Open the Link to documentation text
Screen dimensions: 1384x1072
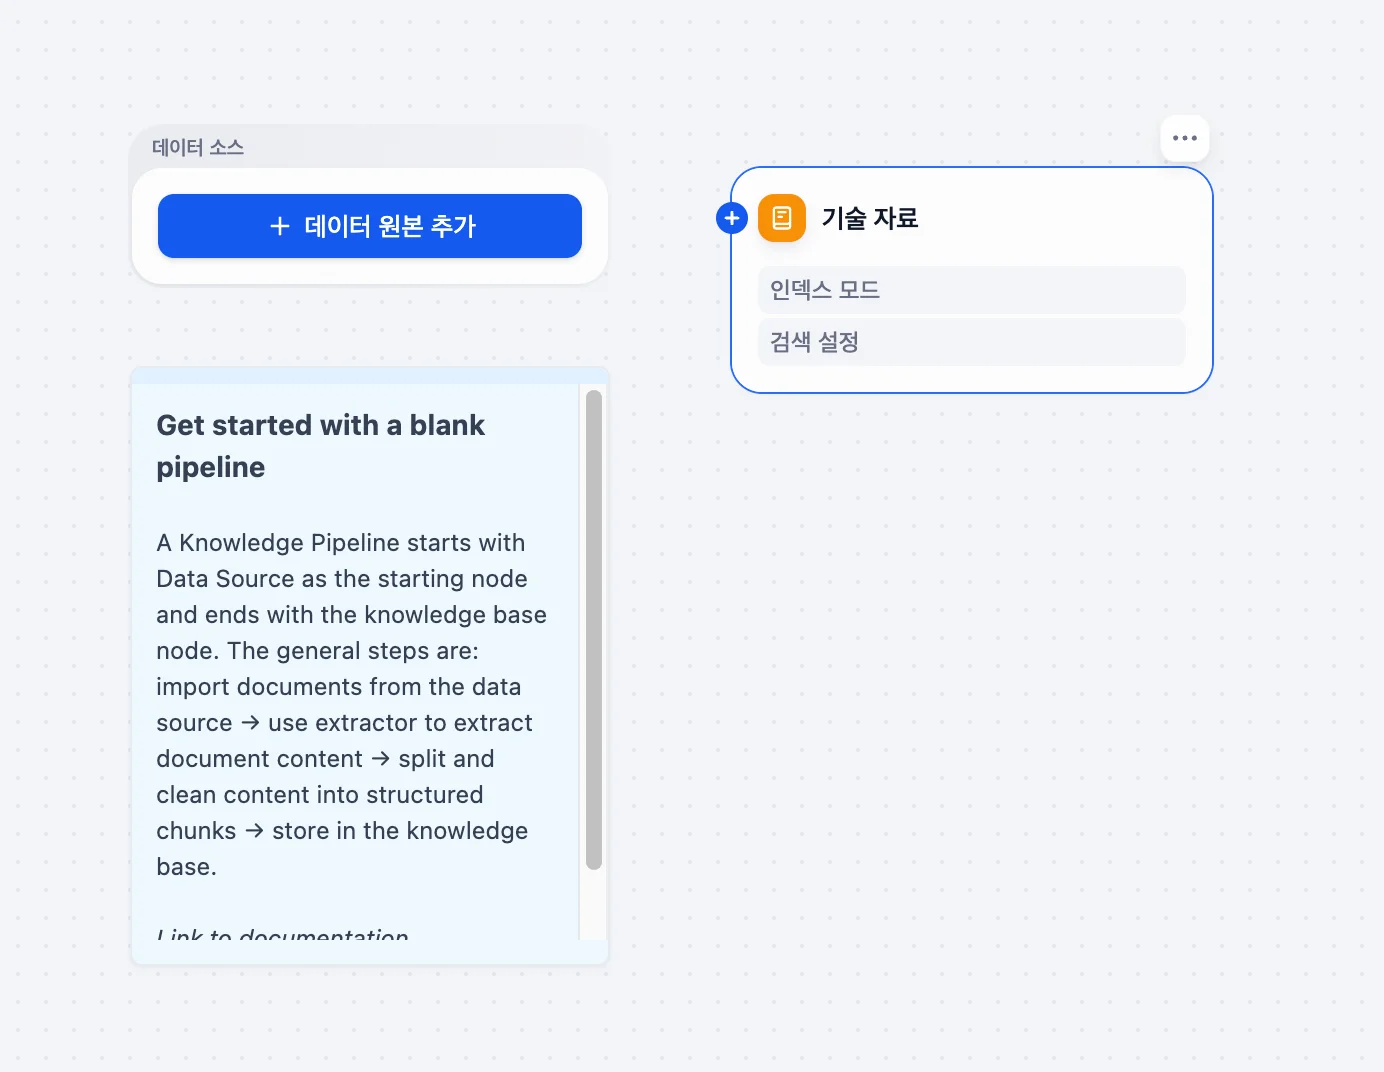point(283,935)
